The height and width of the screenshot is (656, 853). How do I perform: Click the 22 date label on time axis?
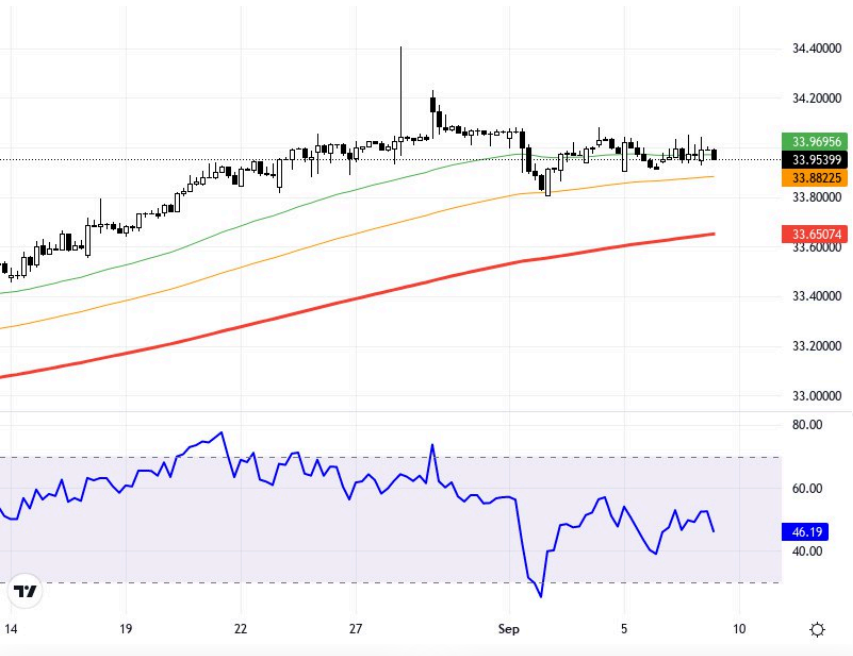coord(241,629)
